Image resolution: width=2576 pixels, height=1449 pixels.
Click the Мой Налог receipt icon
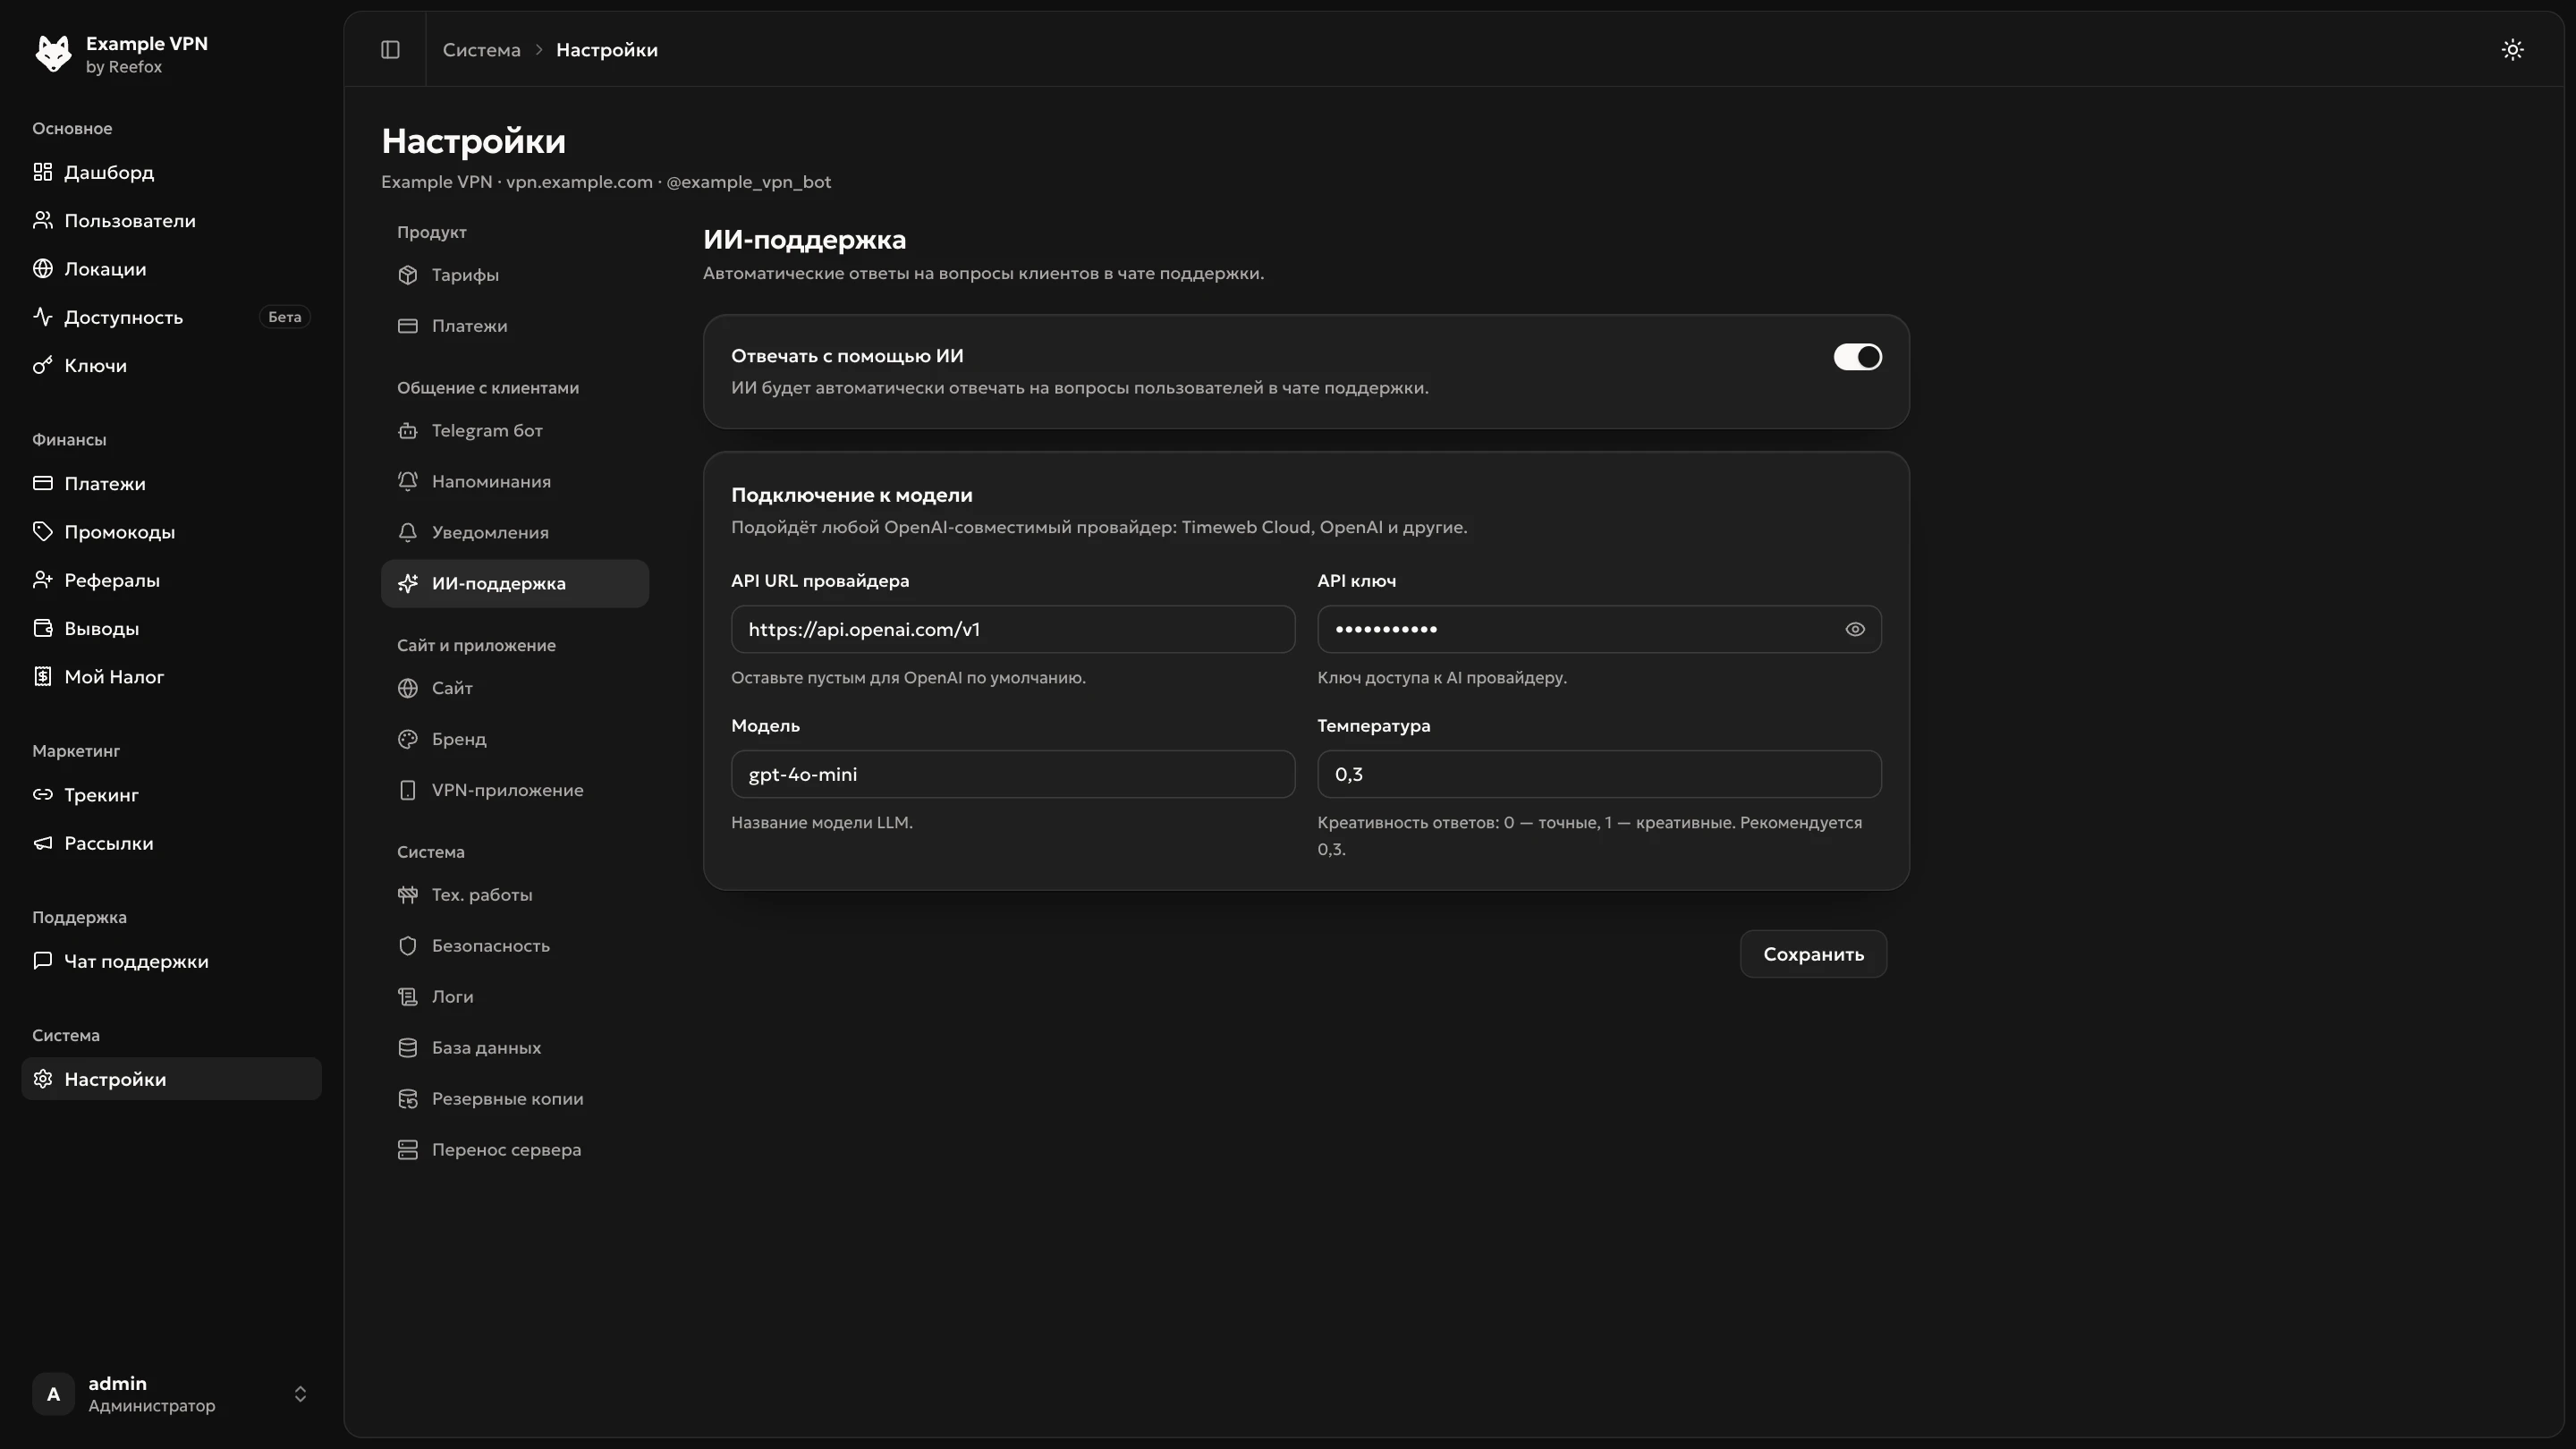[42, 676]
